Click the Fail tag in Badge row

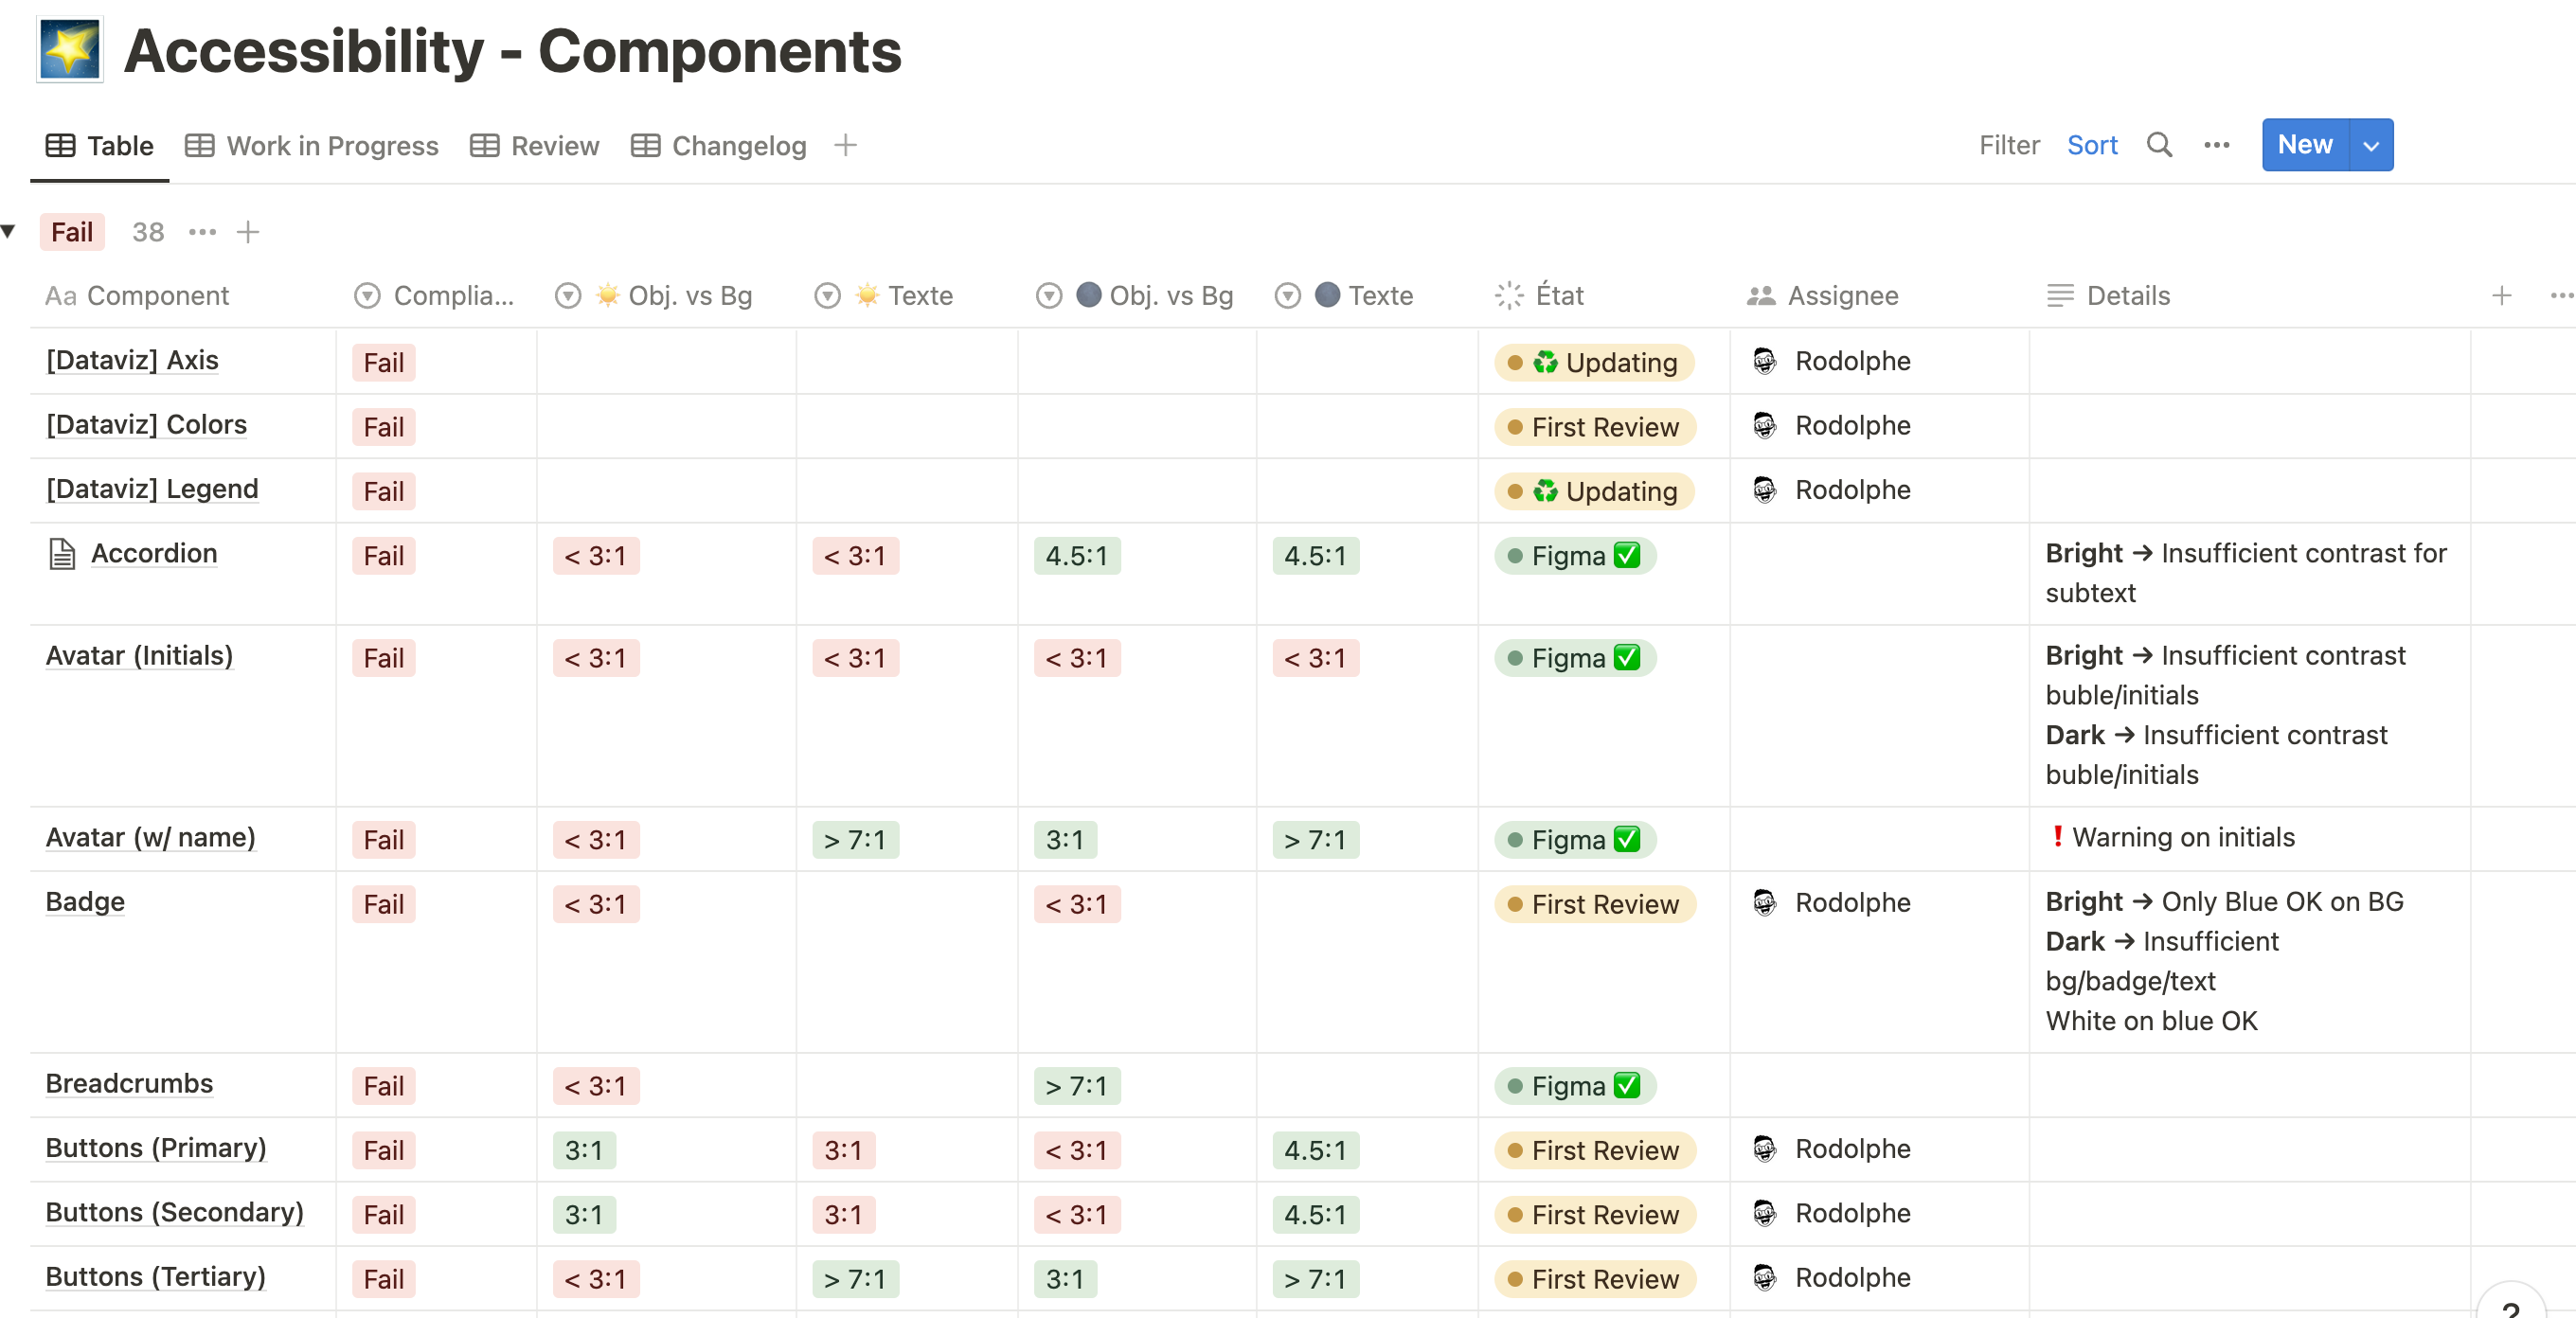pyautogui.click(x=383, y=904)
